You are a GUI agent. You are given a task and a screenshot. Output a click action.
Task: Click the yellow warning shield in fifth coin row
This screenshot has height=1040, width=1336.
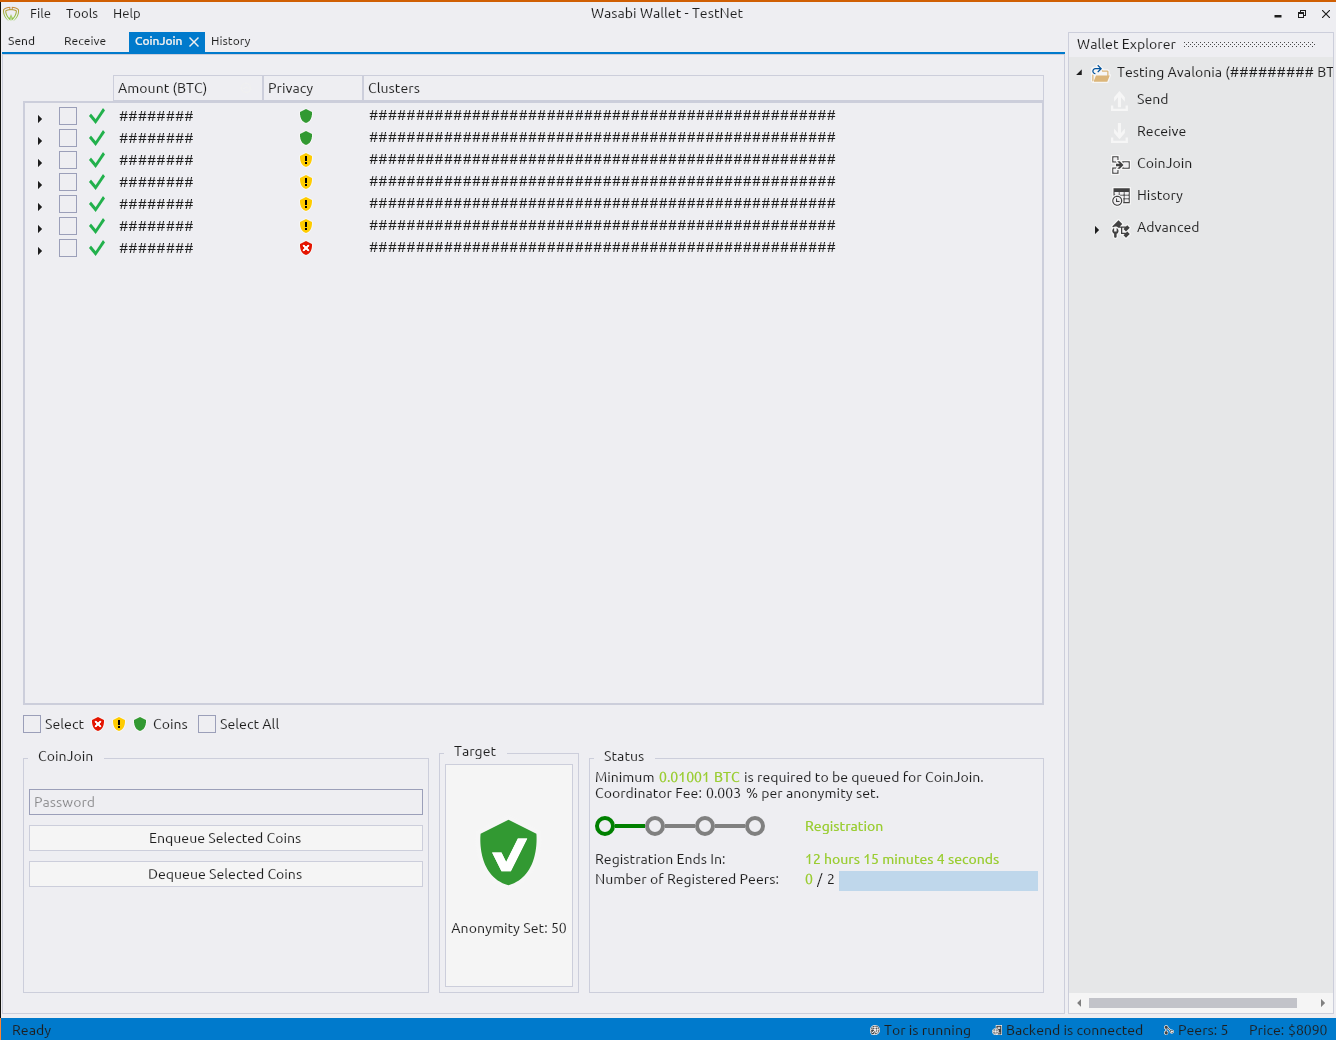click(306, 204)
